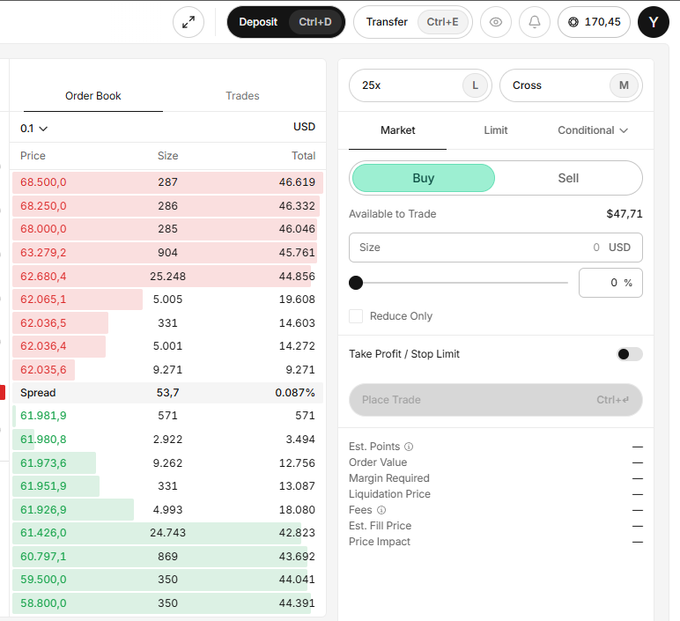
Task: Click the total 46.619 cell
Action: [x=297, y=182]
